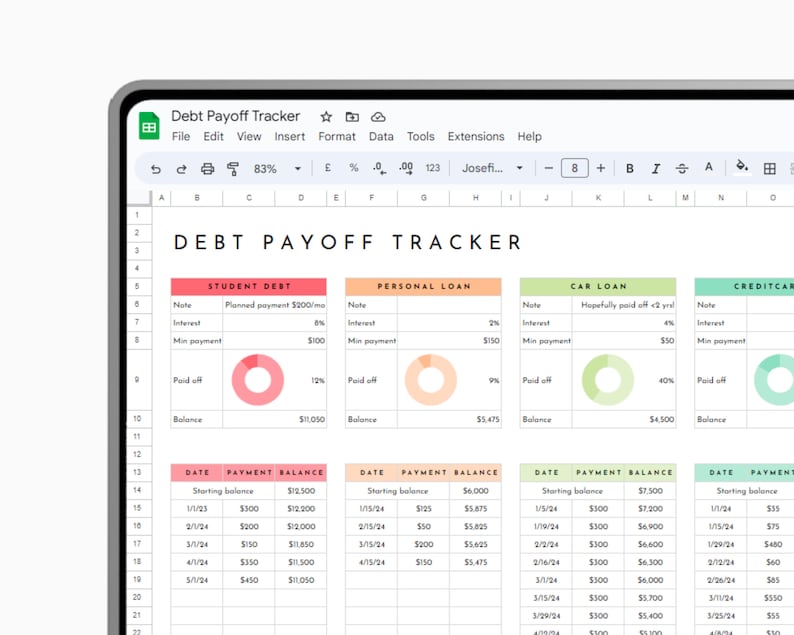Screen dimensions: 794x635
Task: Select the STUDENT DEBT header cell
Action: pyautogui.click(x=249, y=287)
